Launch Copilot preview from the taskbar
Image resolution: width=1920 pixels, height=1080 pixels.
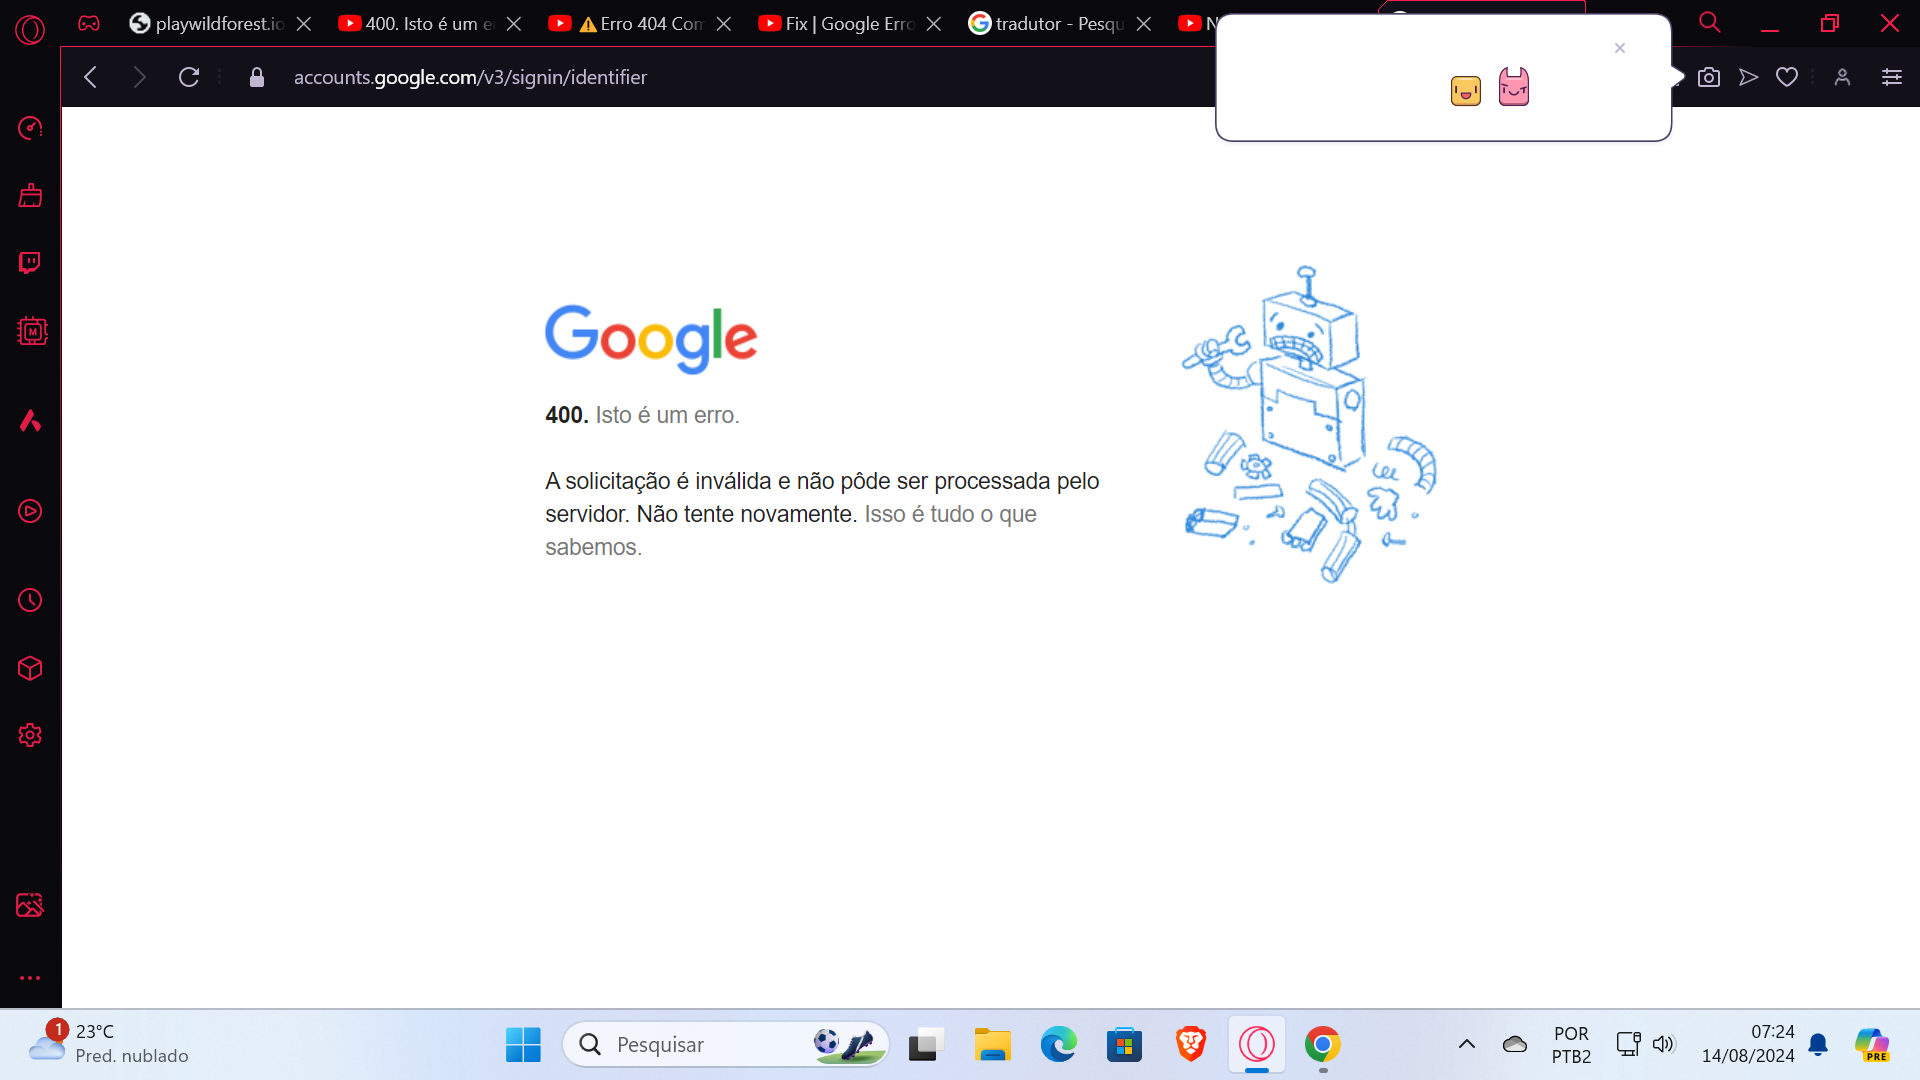[1872, 1044]
